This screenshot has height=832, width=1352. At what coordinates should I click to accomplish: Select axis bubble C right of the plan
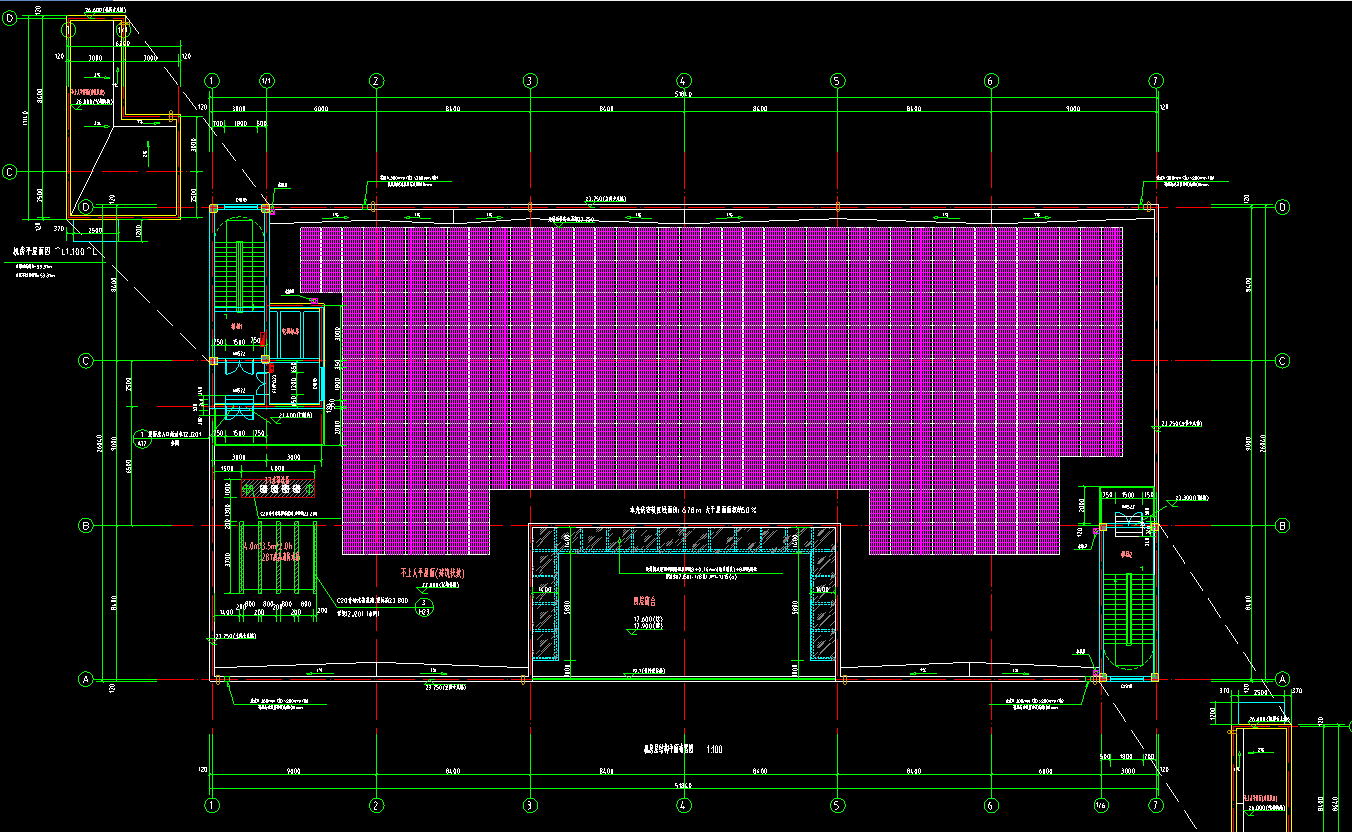(1283, 361)
